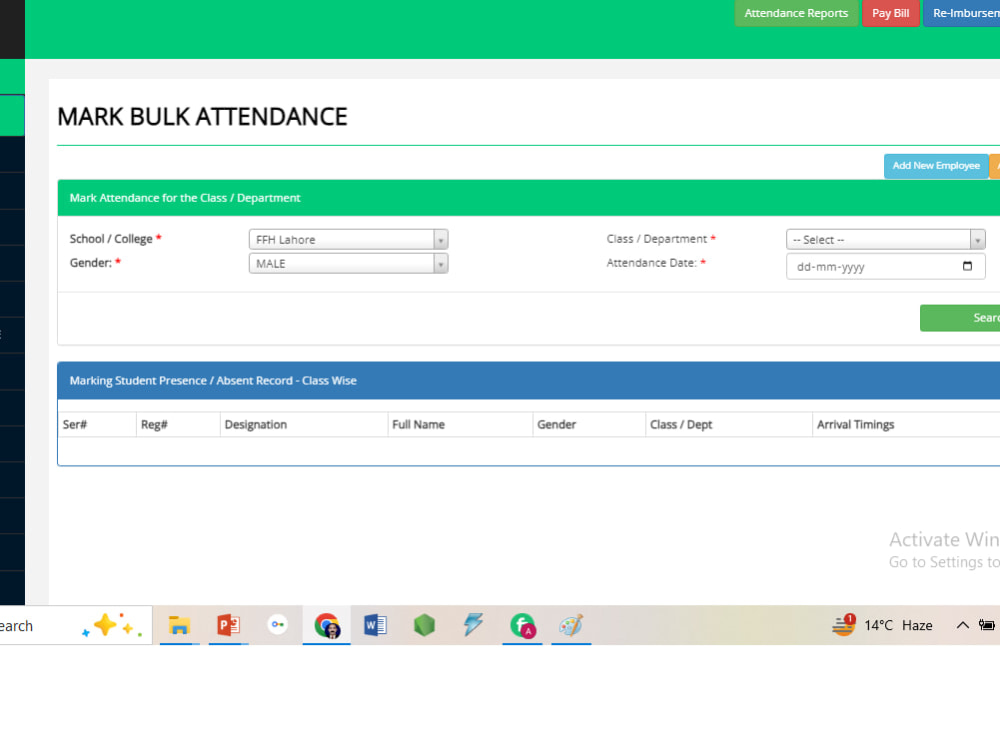The width and height of the screenshot is (1000, 750).
Task: Click the MARK BULK ATTENDANCE heading
Action: pyautogui.click(x=202, y=117)
